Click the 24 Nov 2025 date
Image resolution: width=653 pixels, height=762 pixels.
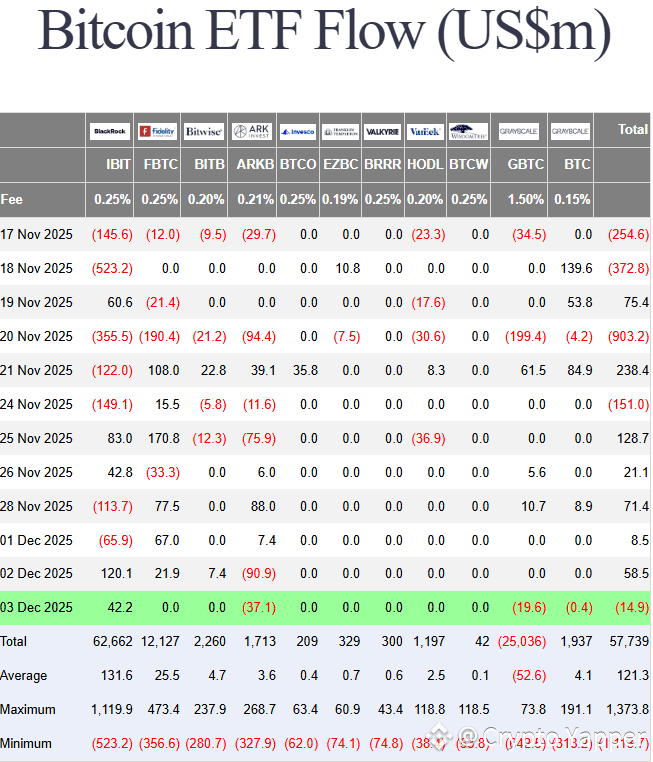[x=36, y=404]
